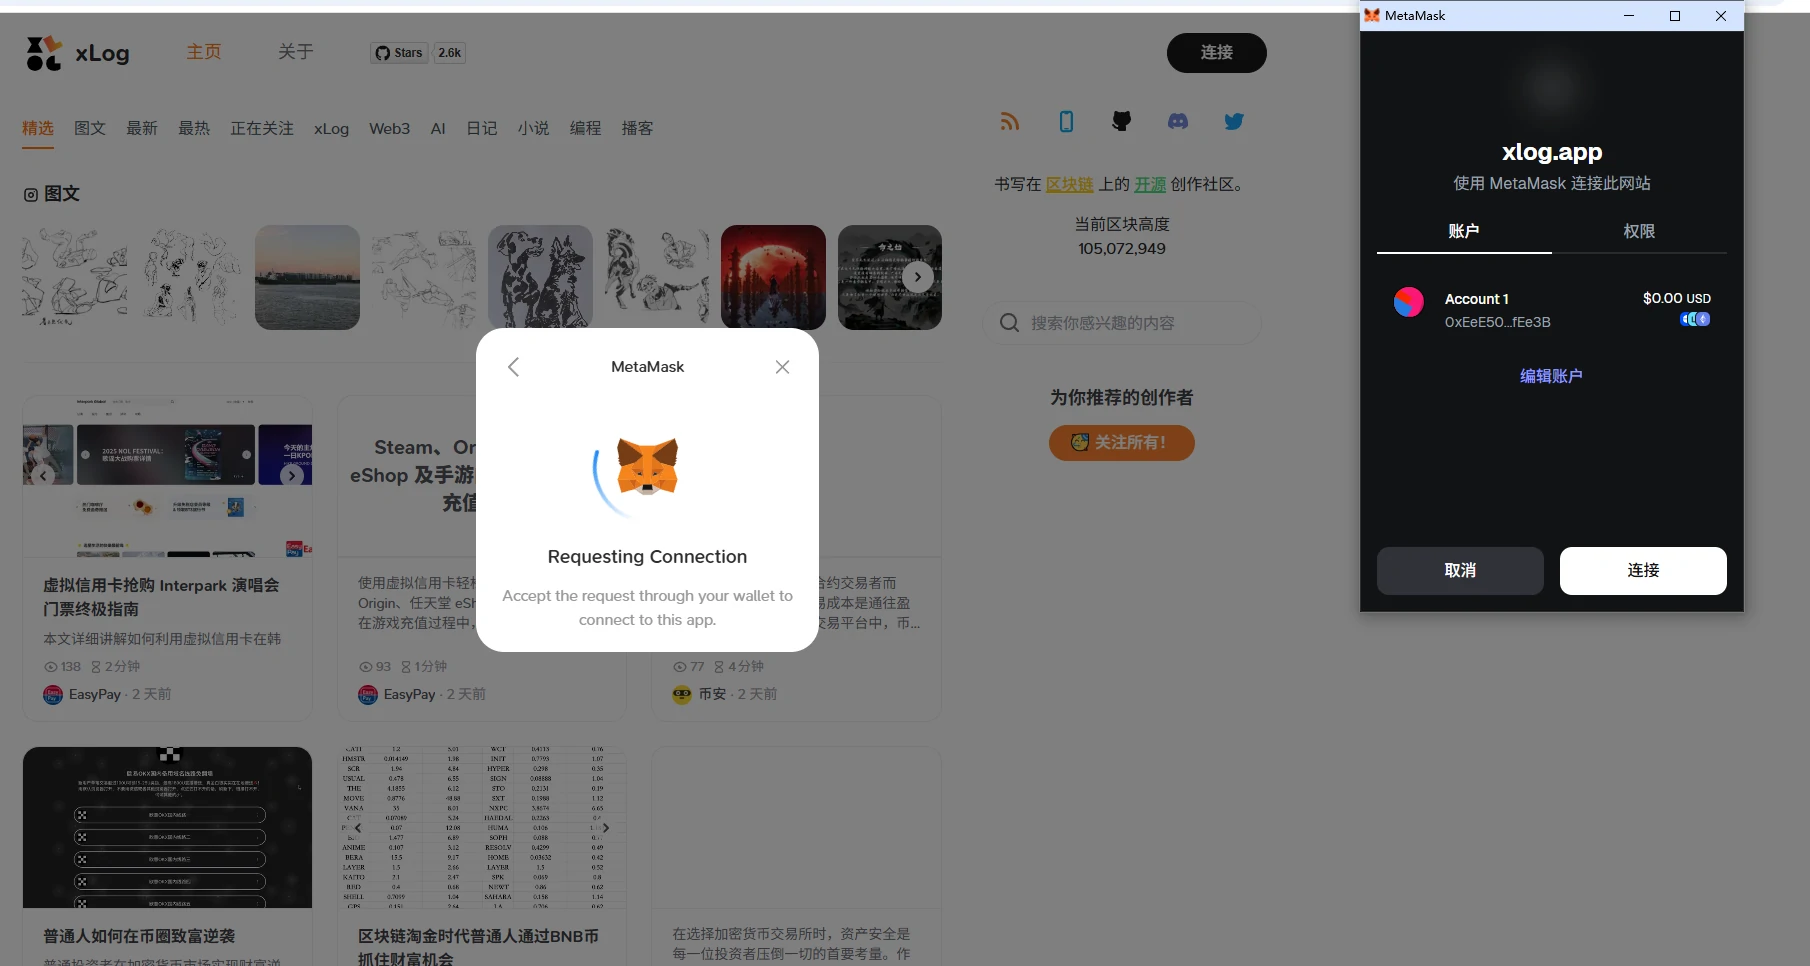
Task: Open the Twitter bird icon link
Action: point(1234,122)
